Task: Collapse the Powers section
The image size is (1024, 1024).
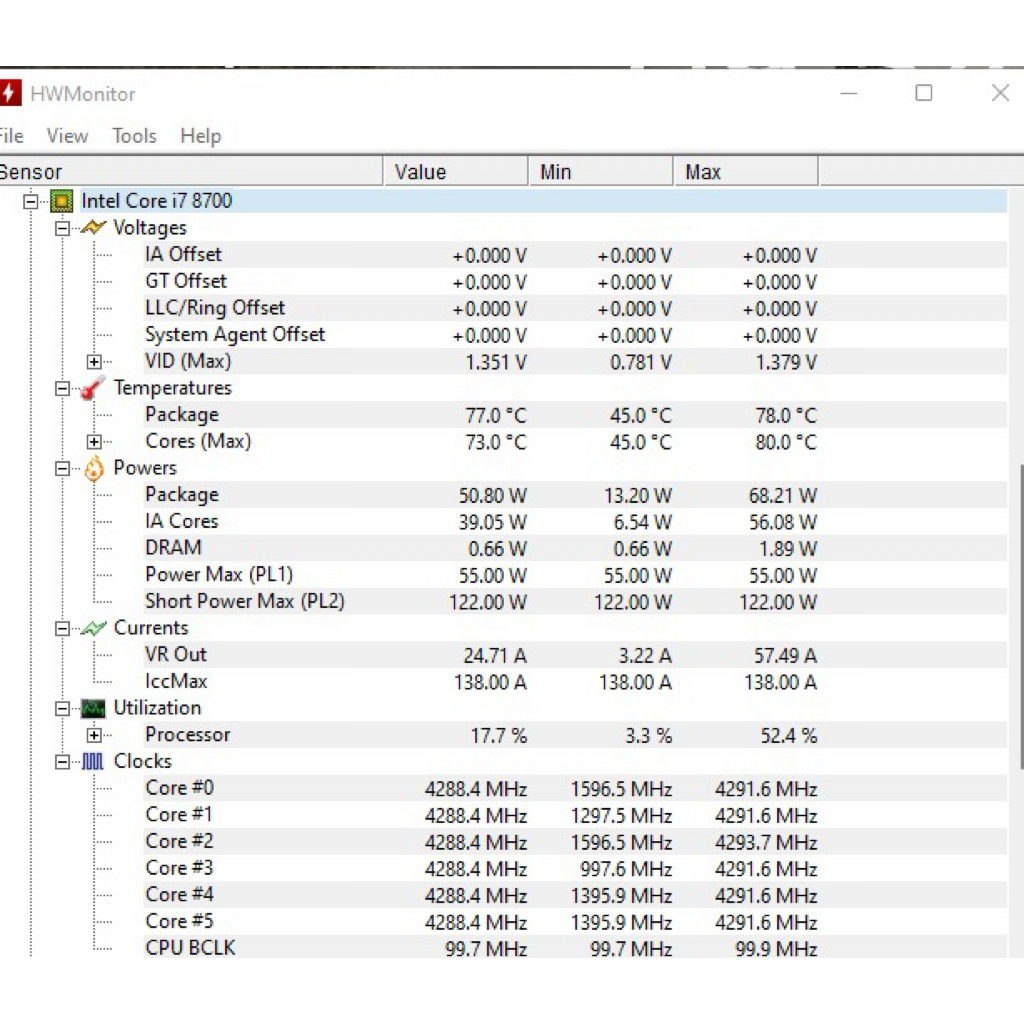Action: click(x=62, y=469)
